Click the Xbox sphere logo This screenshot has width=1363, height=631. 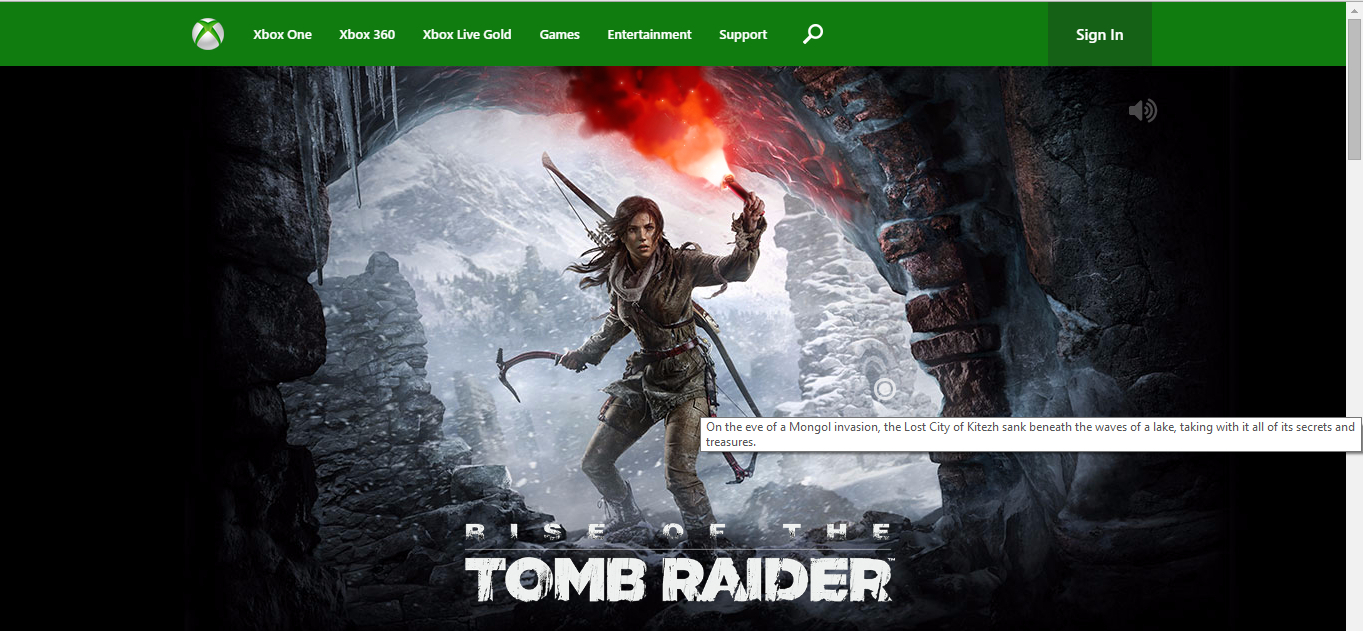click(208, 34)
